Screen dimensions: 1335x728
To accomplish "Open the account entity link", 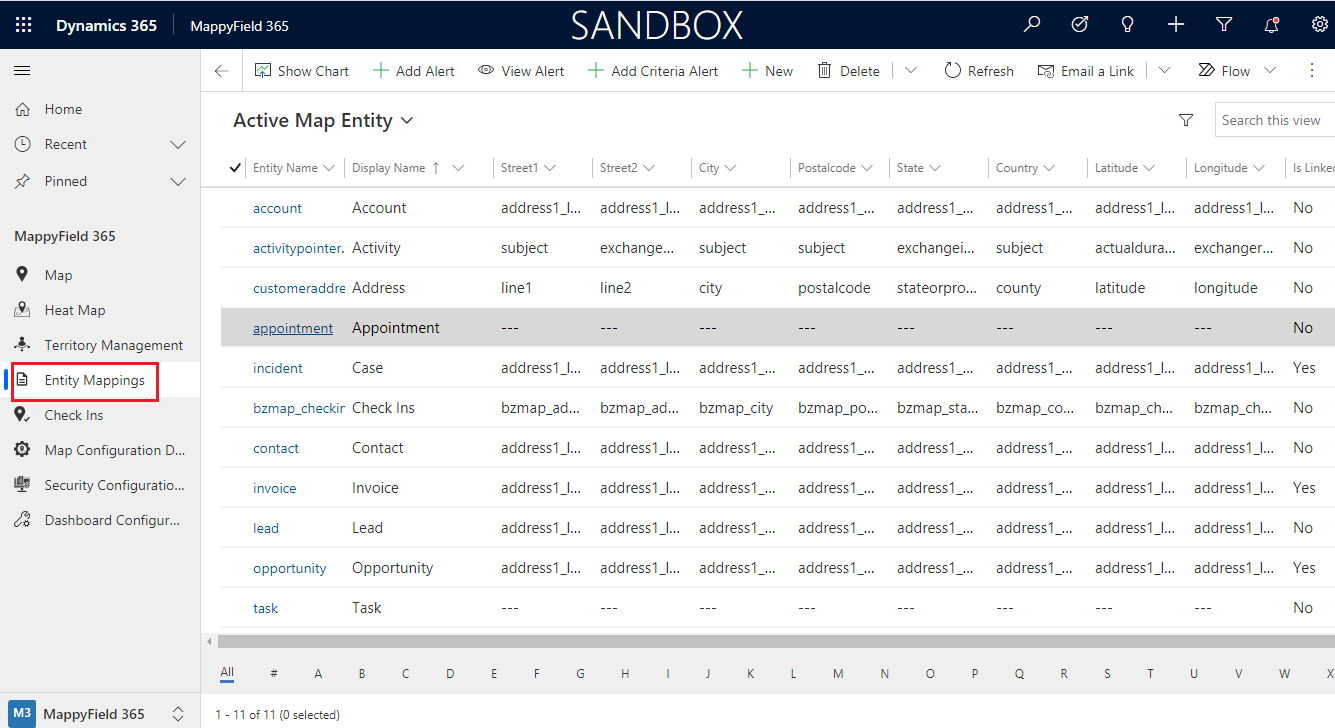I will pos(277,208).
